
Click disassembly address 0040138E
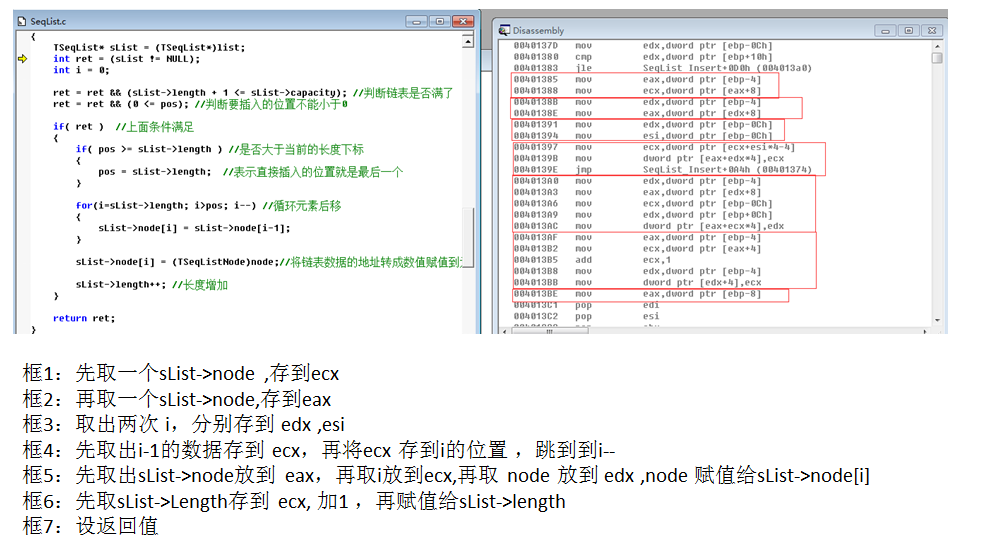(x=535, y=113)
